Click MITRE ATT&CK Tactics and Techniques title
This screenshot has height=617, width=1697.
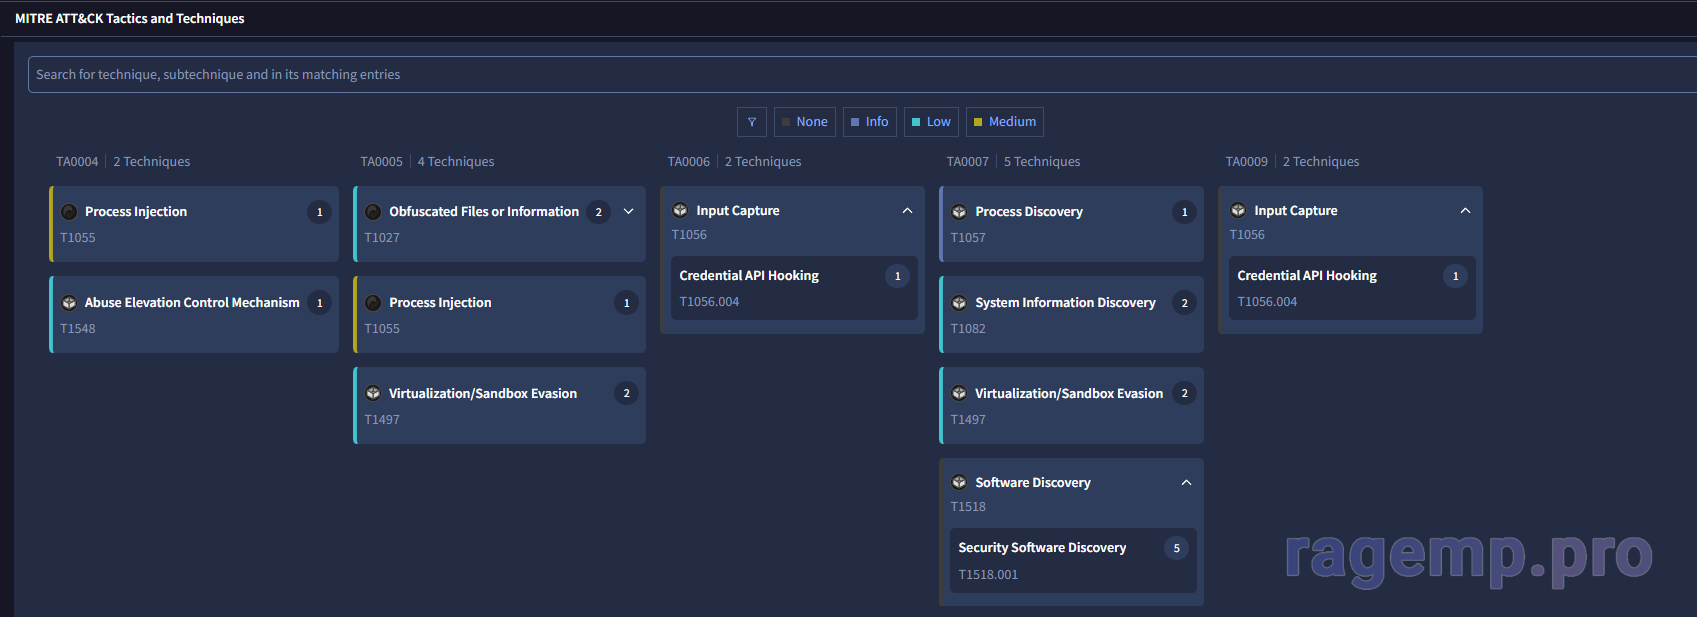pos(130,19)
